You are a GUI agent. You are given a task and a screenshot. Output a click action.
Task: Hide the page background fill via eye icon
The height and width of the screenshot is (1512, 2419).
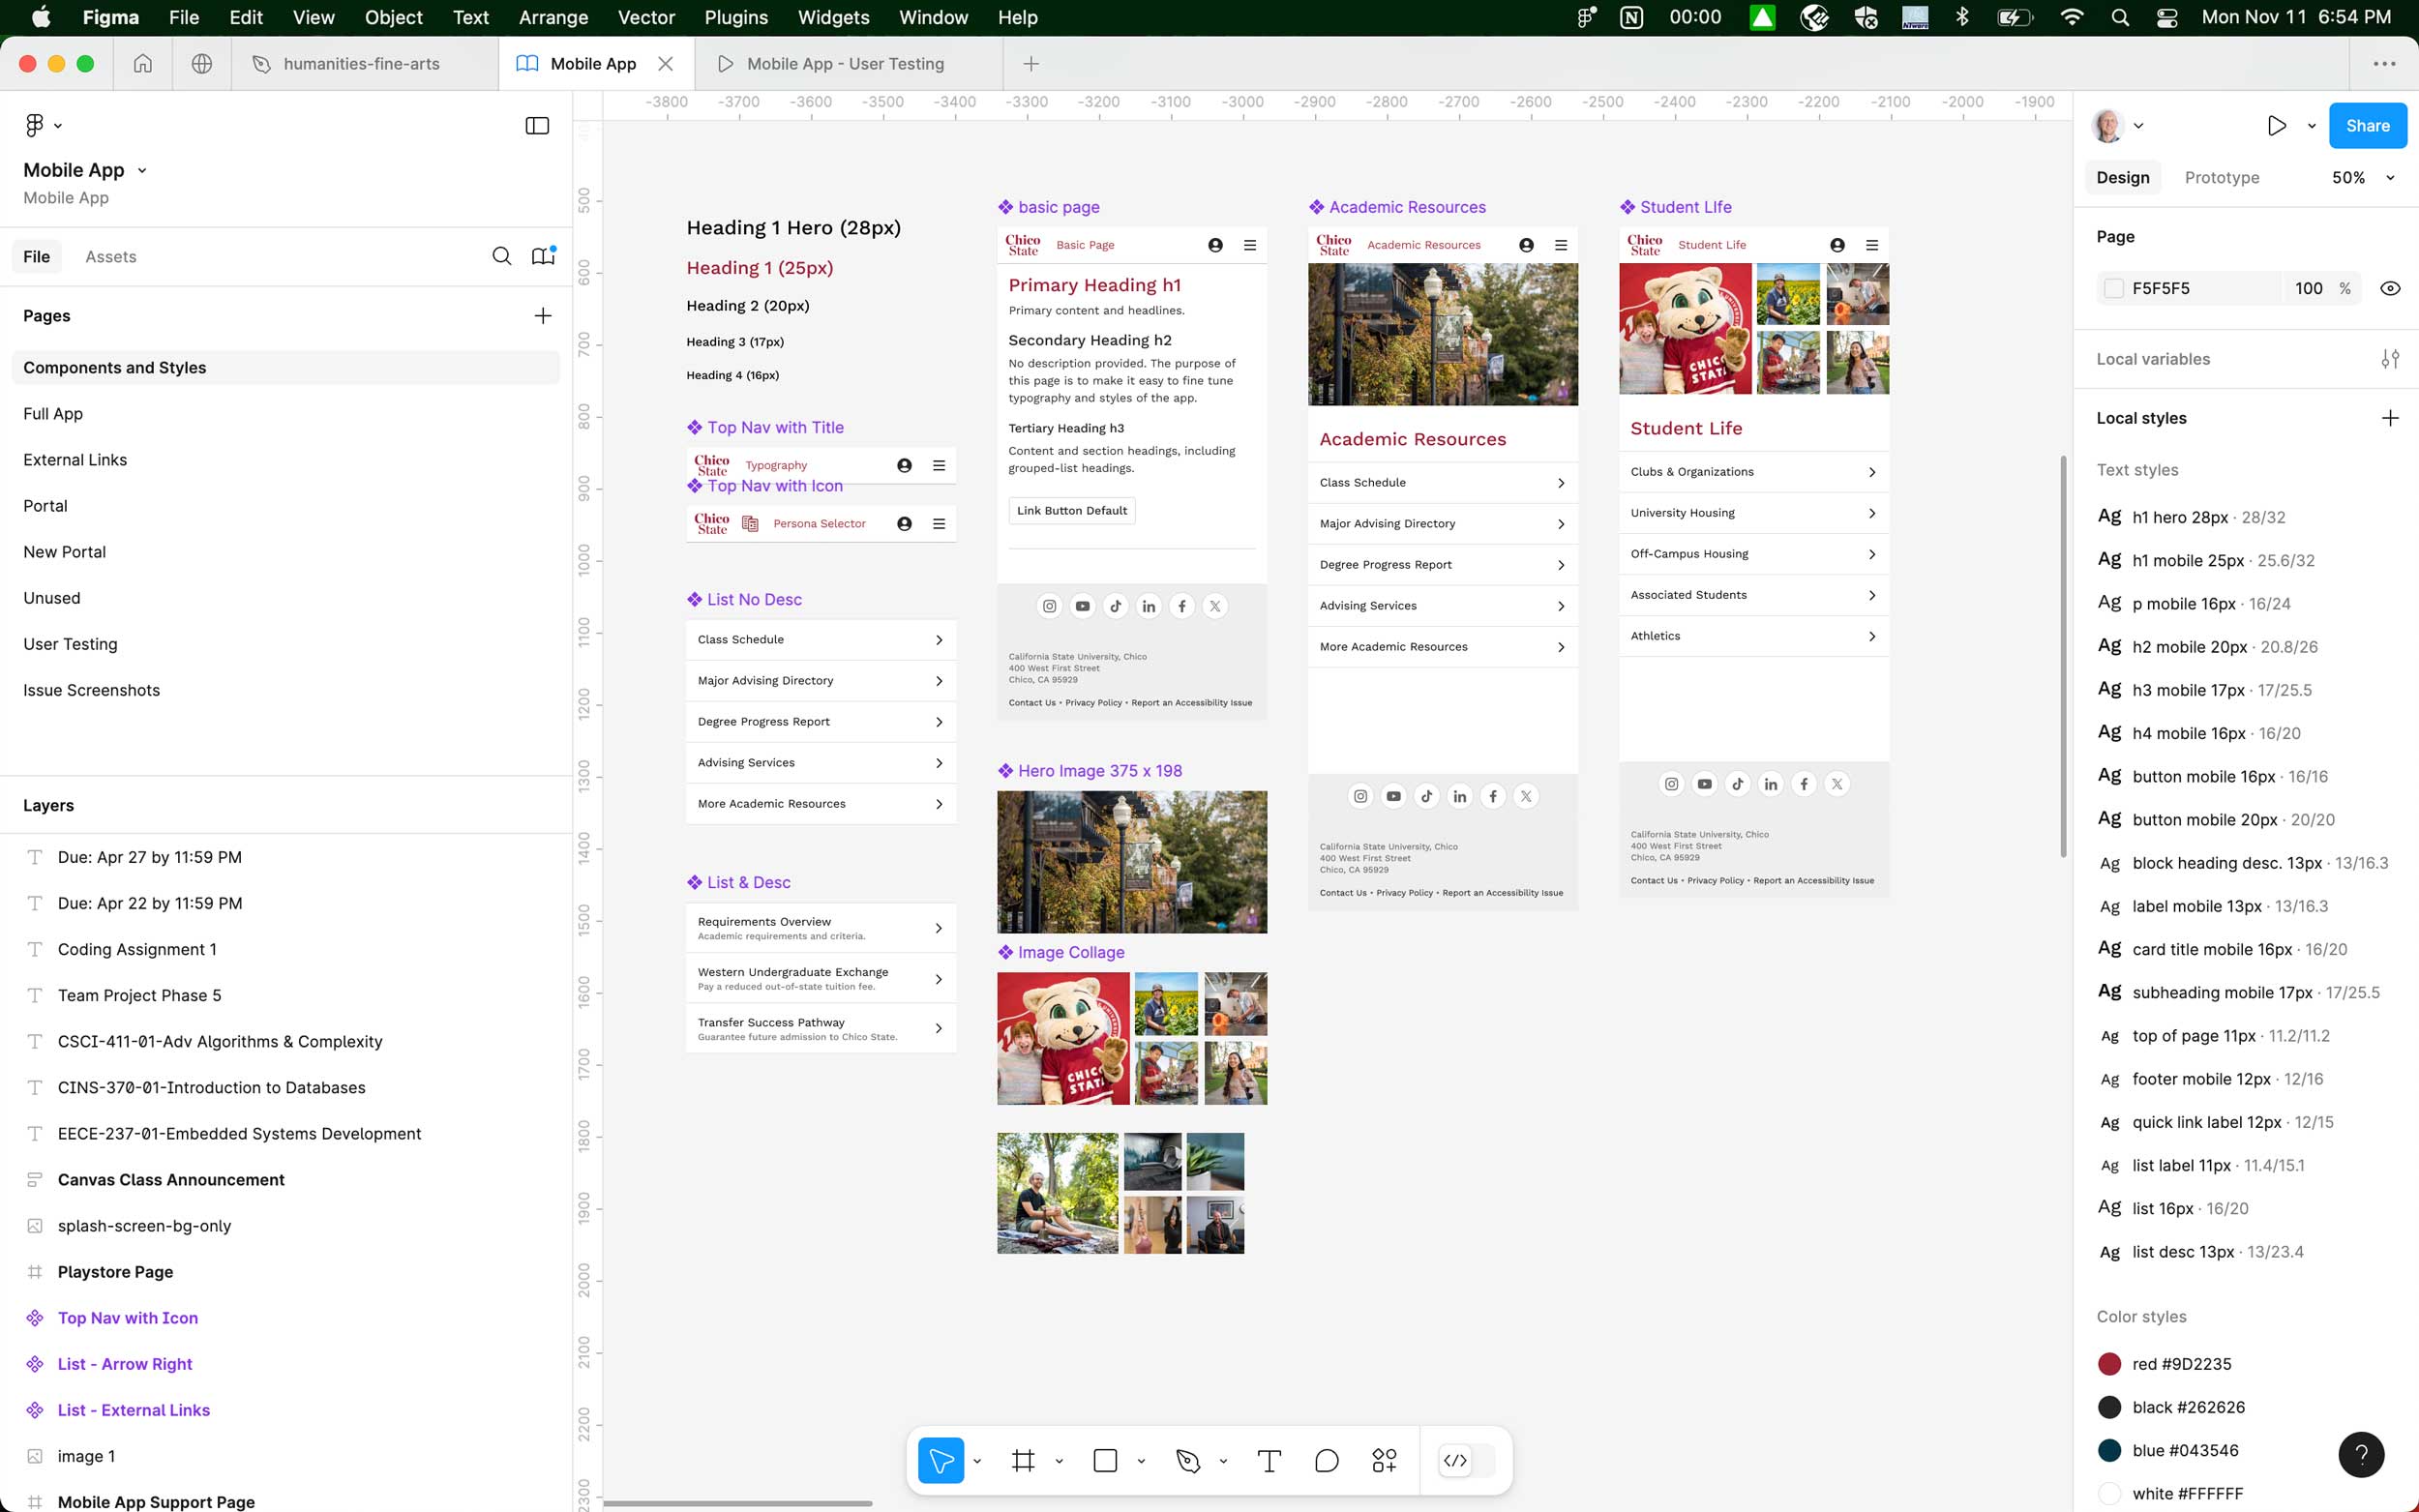pos(2390,288)
